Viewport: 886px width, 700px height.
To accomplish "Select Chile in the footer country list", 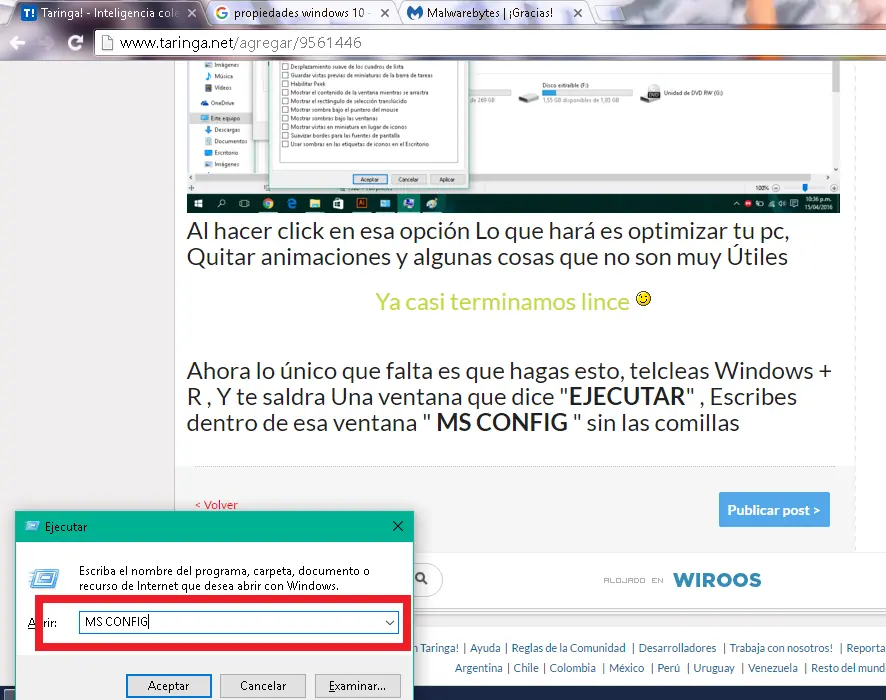I will pos(526,668).
